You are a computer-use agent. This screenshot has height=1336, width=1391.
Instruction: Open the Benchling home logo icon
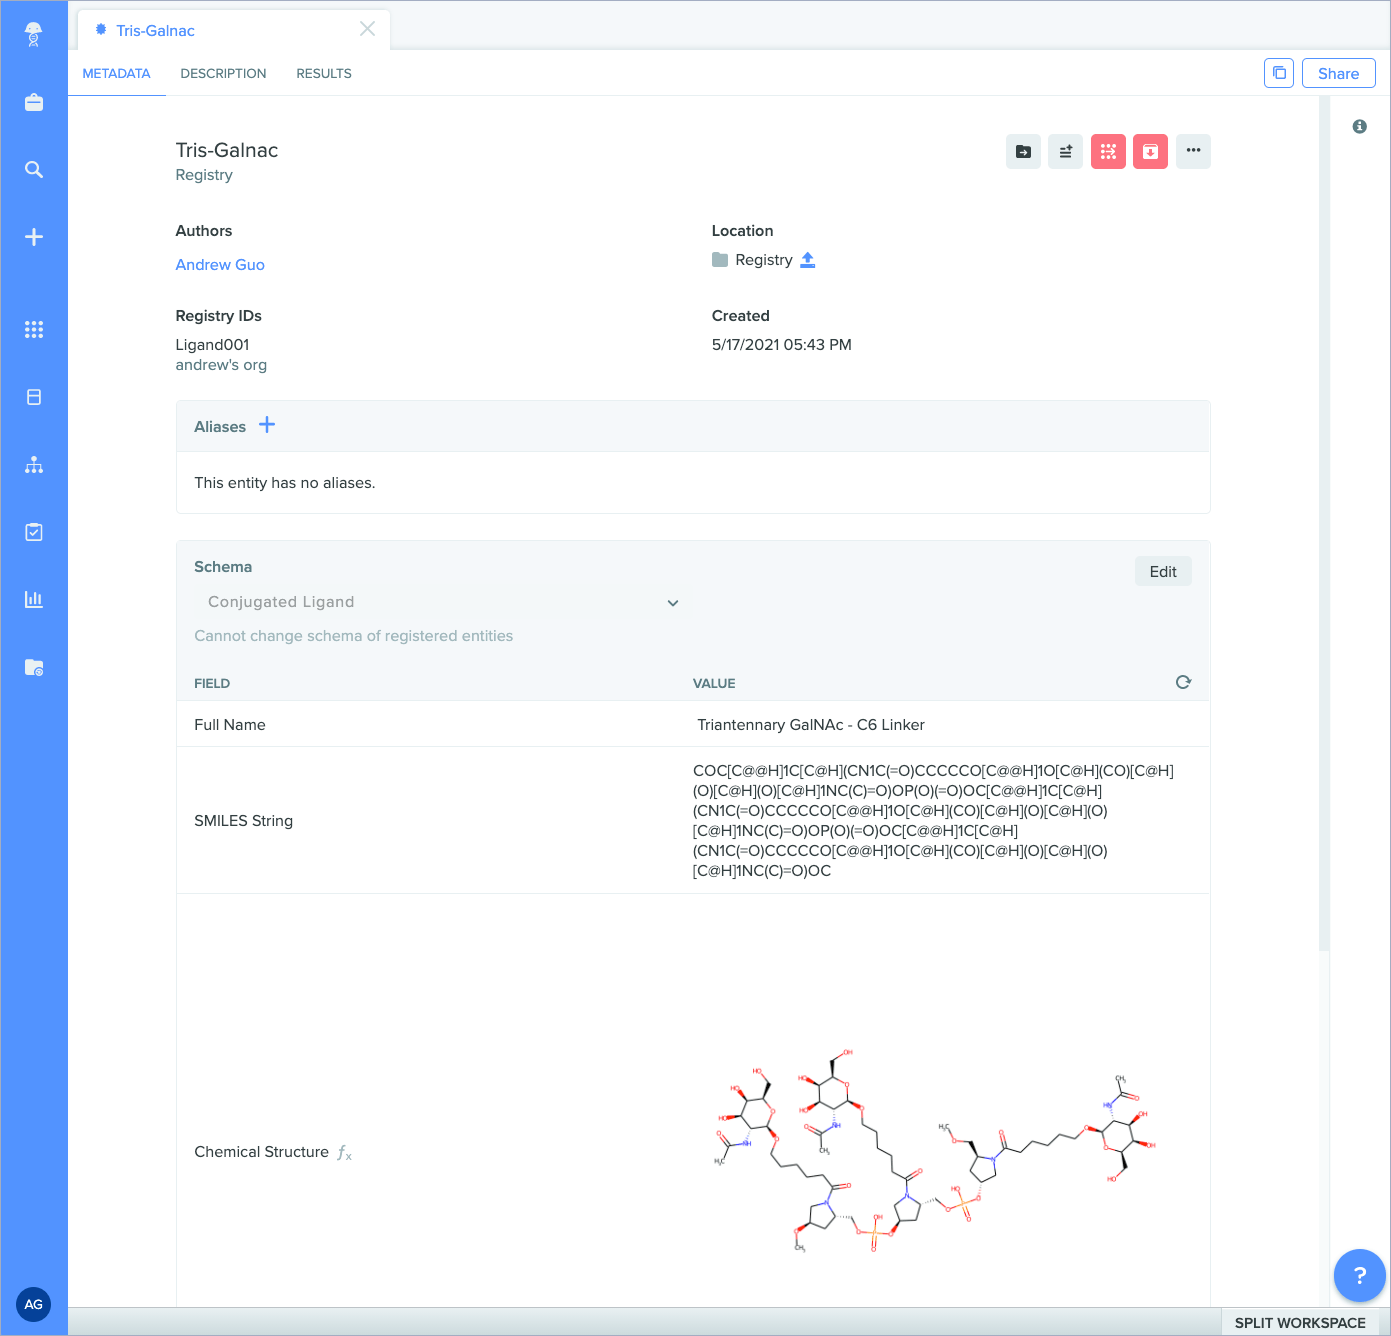click(x=33, y=34)
